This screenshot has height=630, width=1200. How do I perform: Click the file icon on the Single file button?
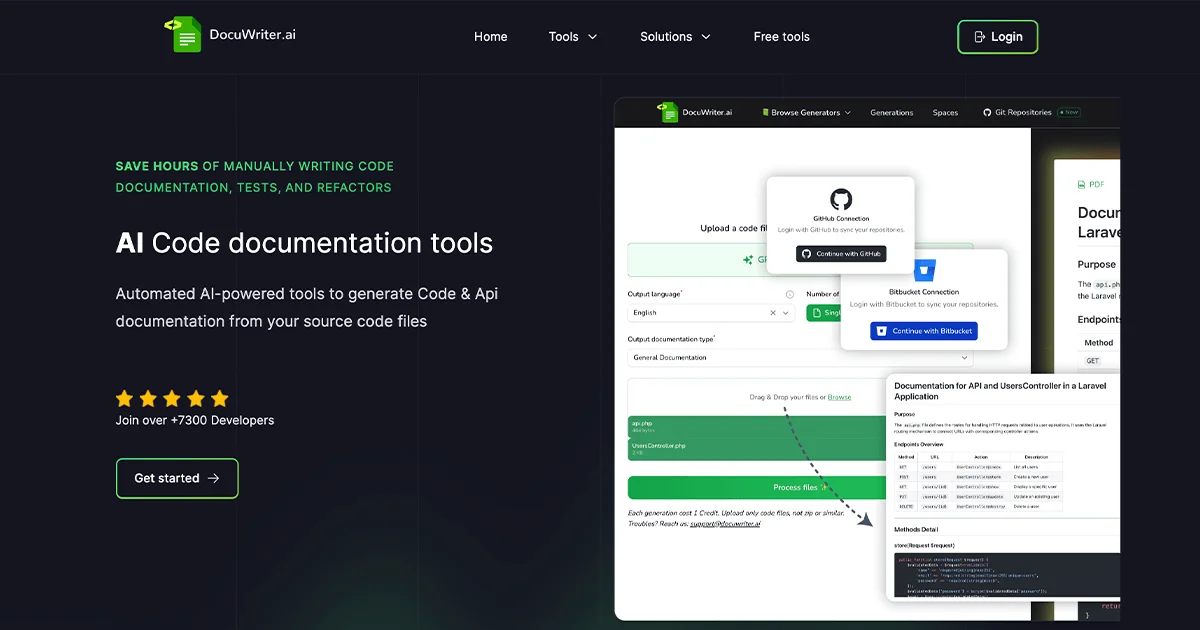[x=816, y=313]
